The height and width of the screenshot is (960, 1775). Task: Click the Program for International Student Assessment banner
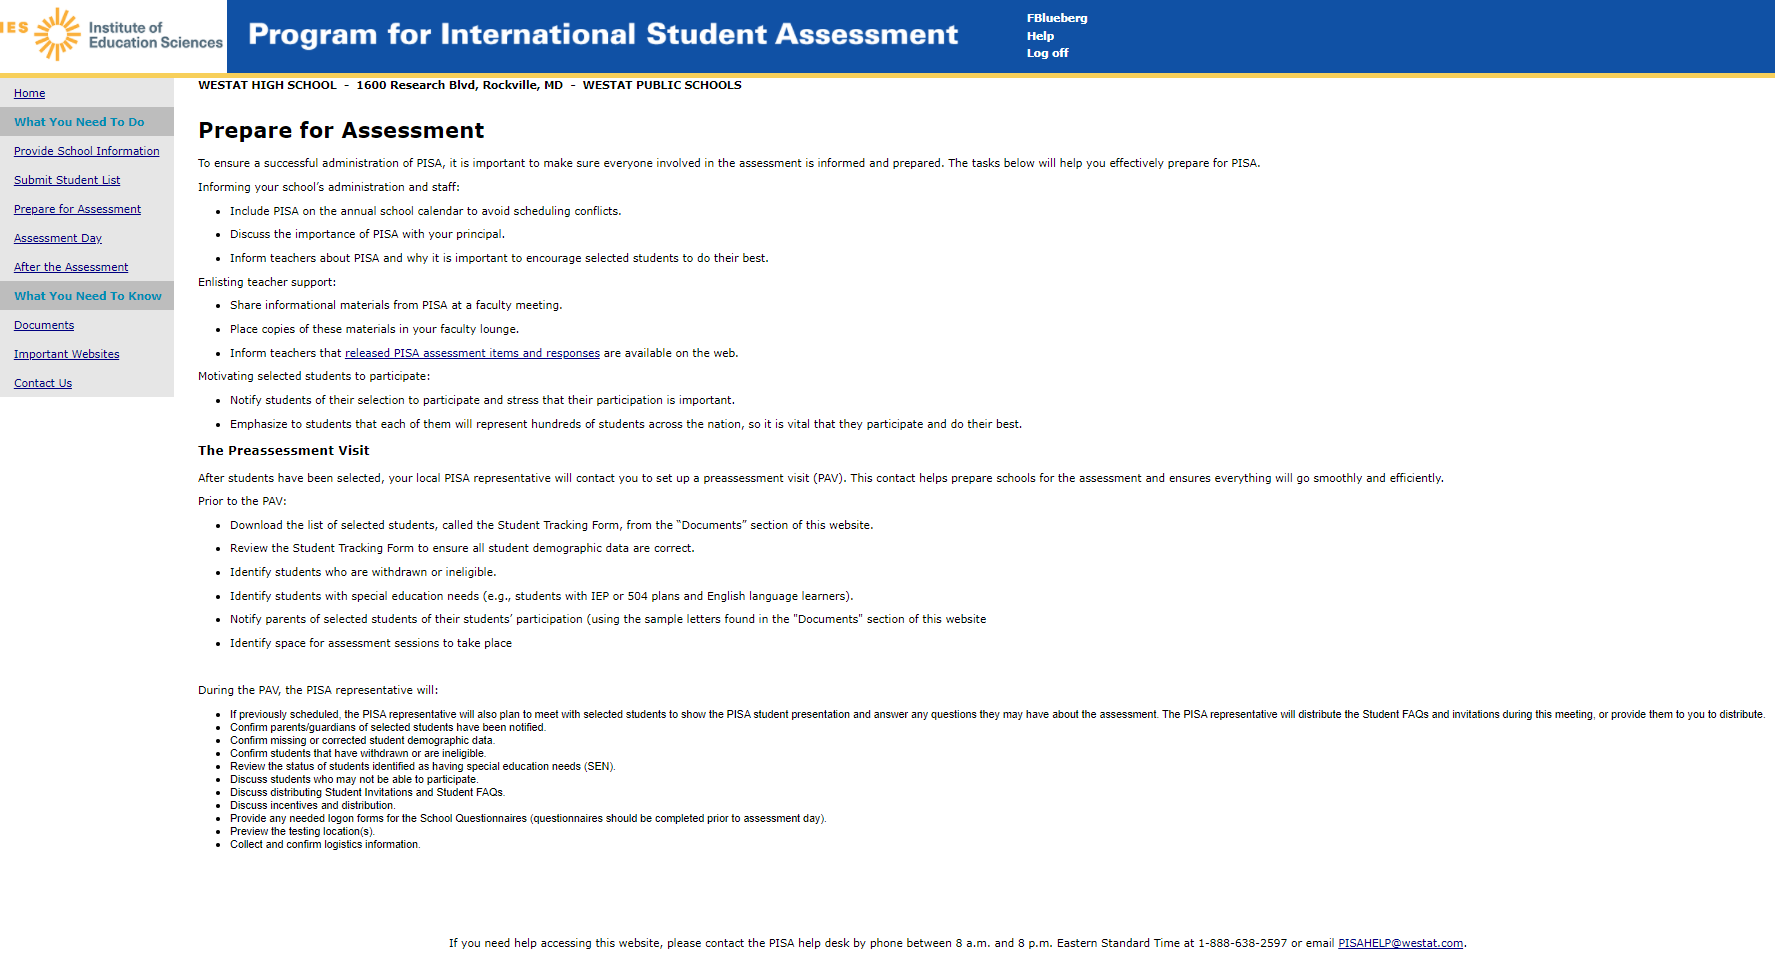click(x=603, y=35)
